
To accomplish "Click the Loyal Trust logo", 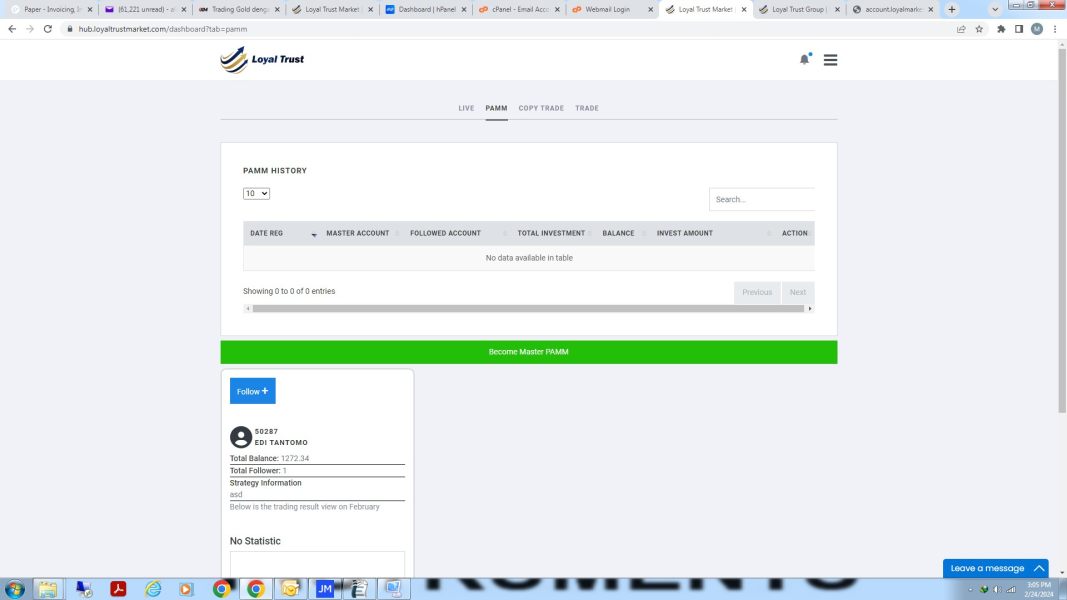I will 262,59.
